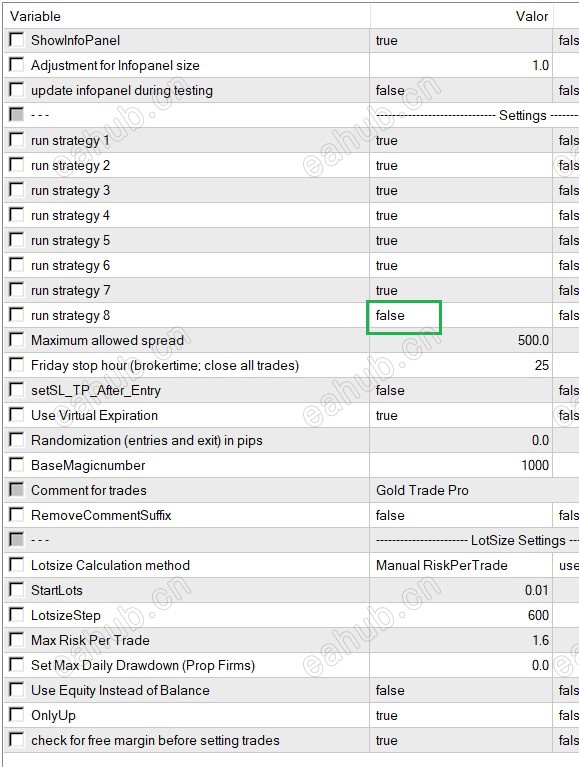Open Use Virtual Expiration value true
The image size is (579, 767).
click(x=461, y=415)
